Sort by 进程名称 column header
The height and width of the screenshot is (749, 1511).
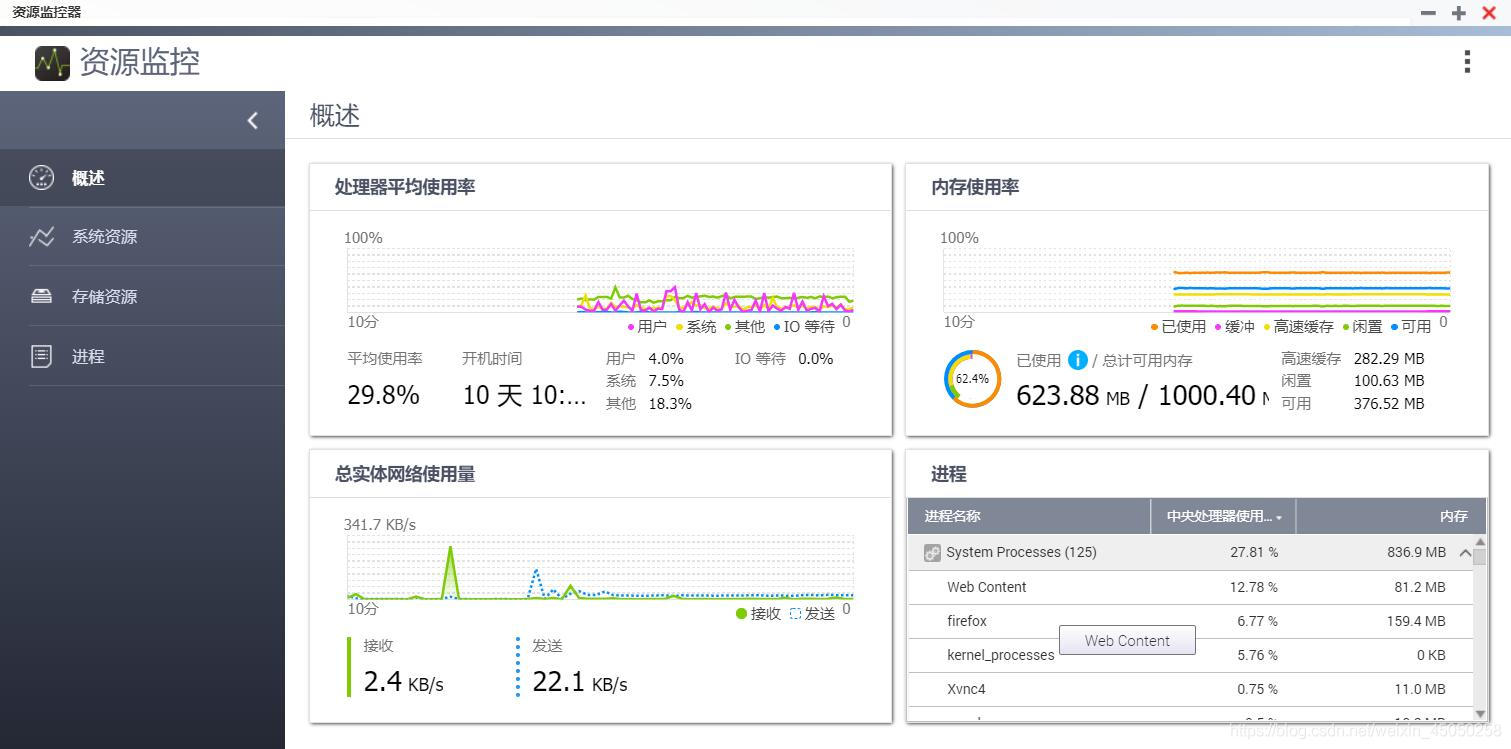(1029, 516)
